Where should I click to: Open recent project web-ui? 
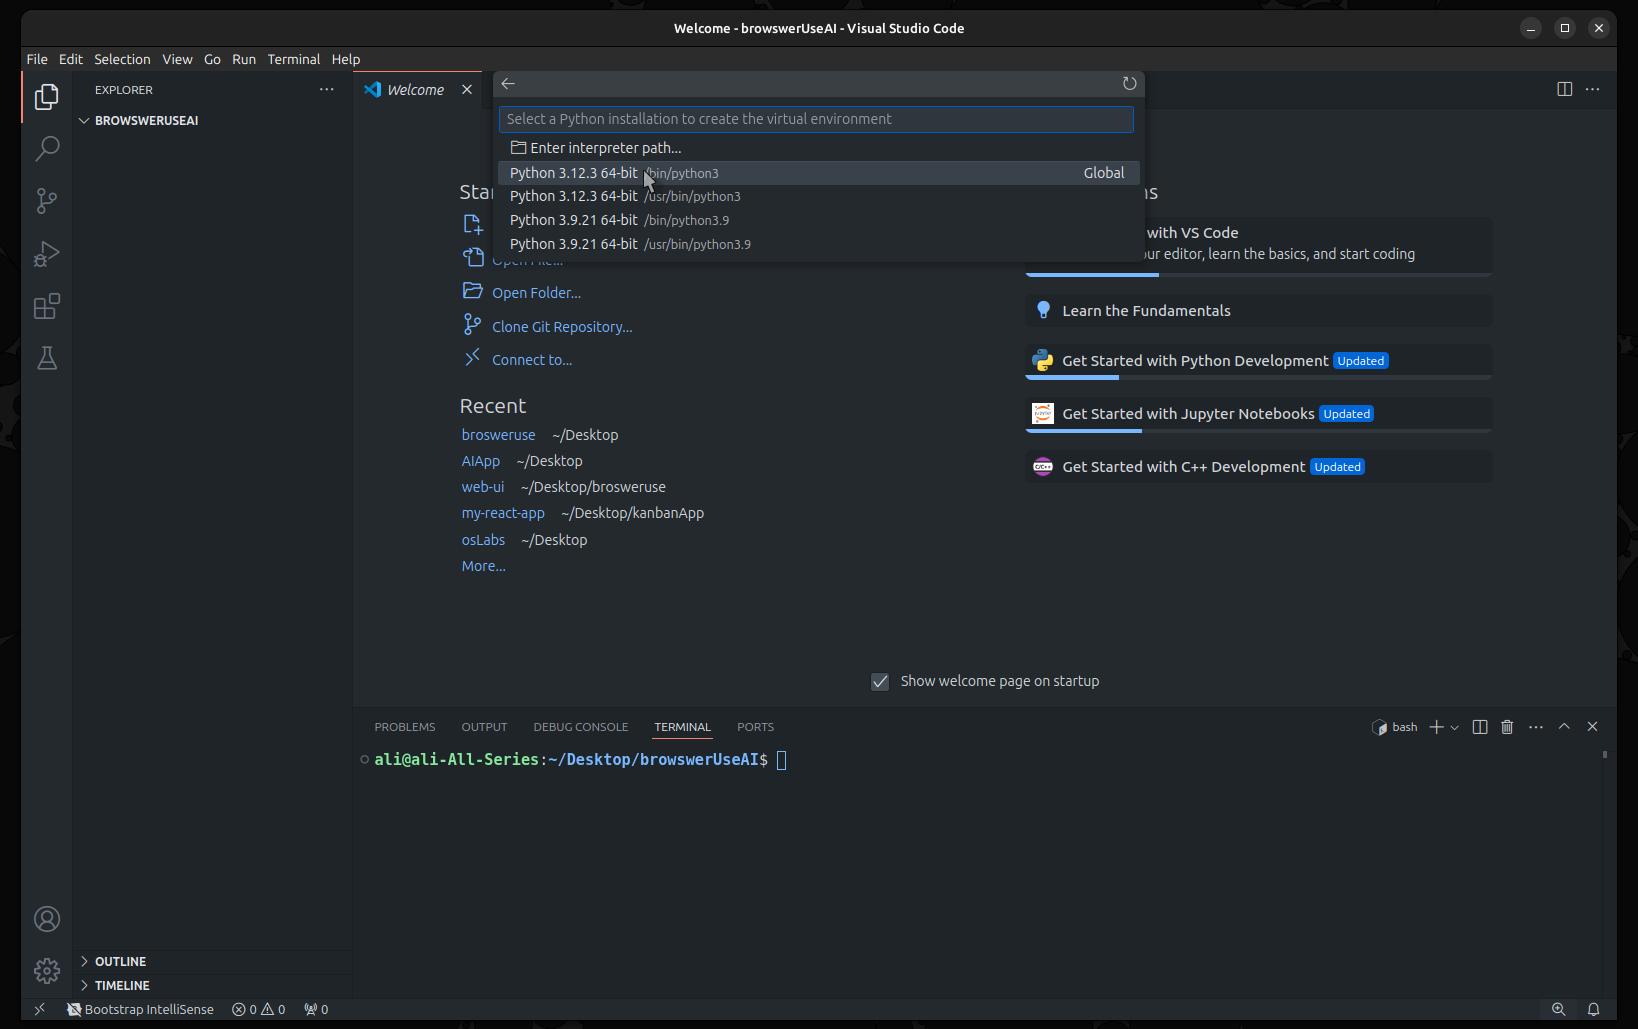coord(483,487)
